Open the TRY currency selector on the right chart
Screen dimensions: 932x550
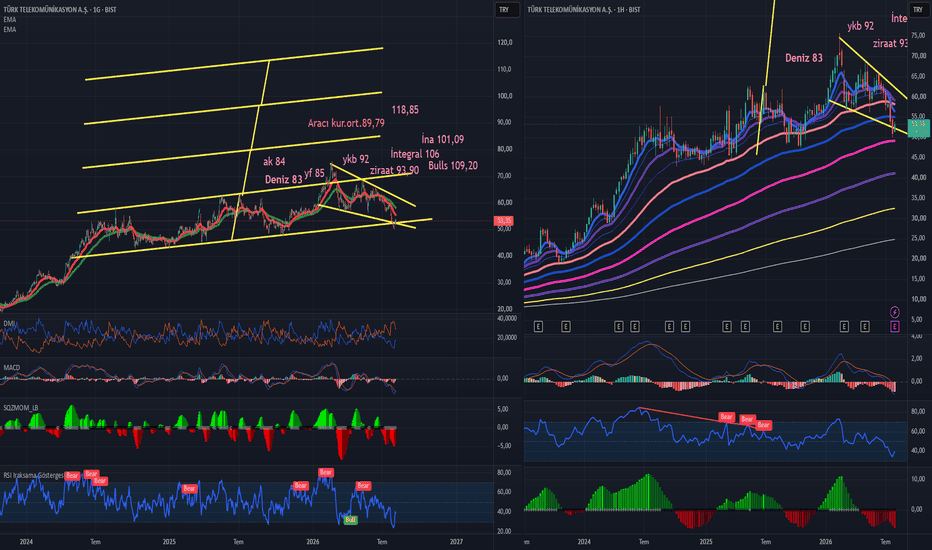(918, 10)
